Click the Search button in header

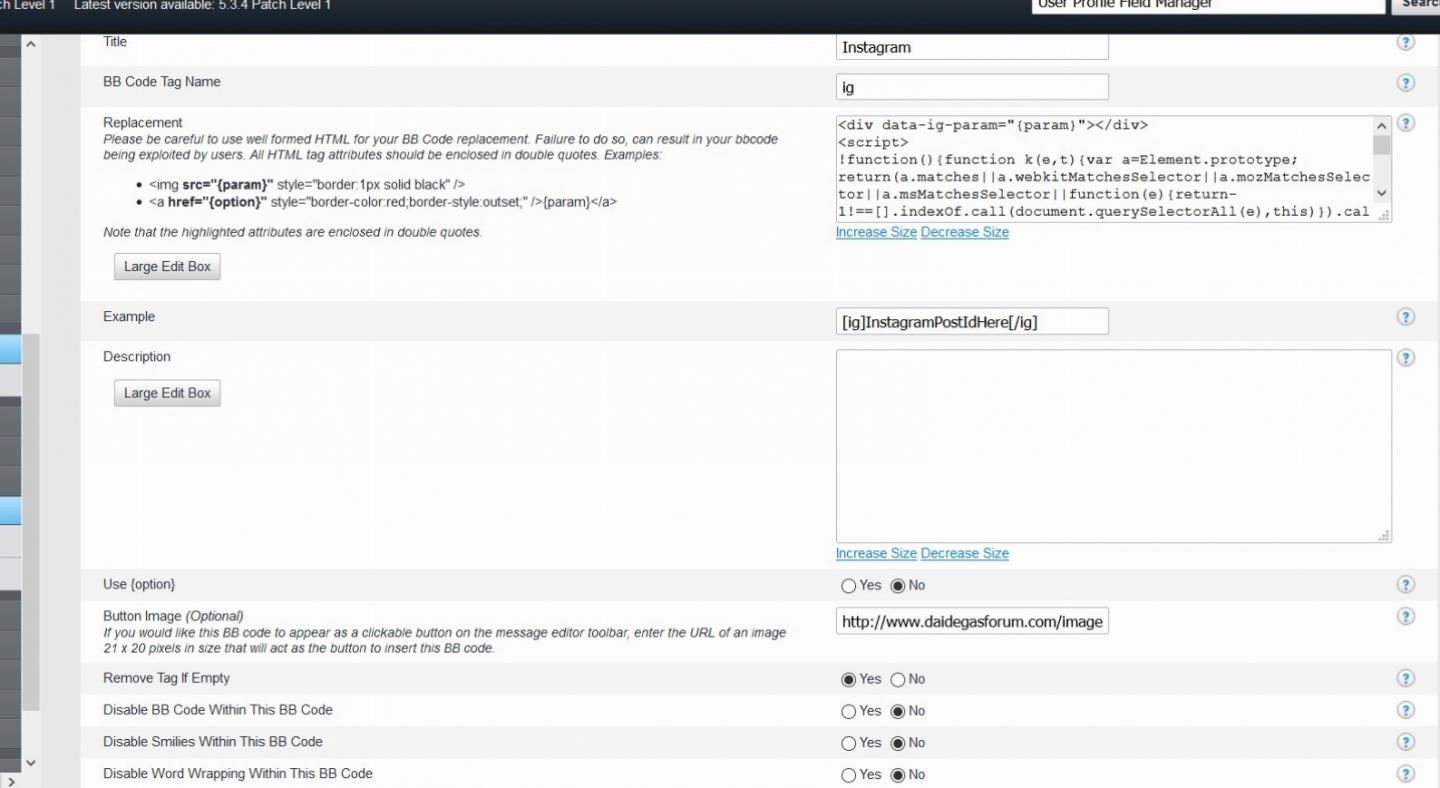coord(1416,5)
